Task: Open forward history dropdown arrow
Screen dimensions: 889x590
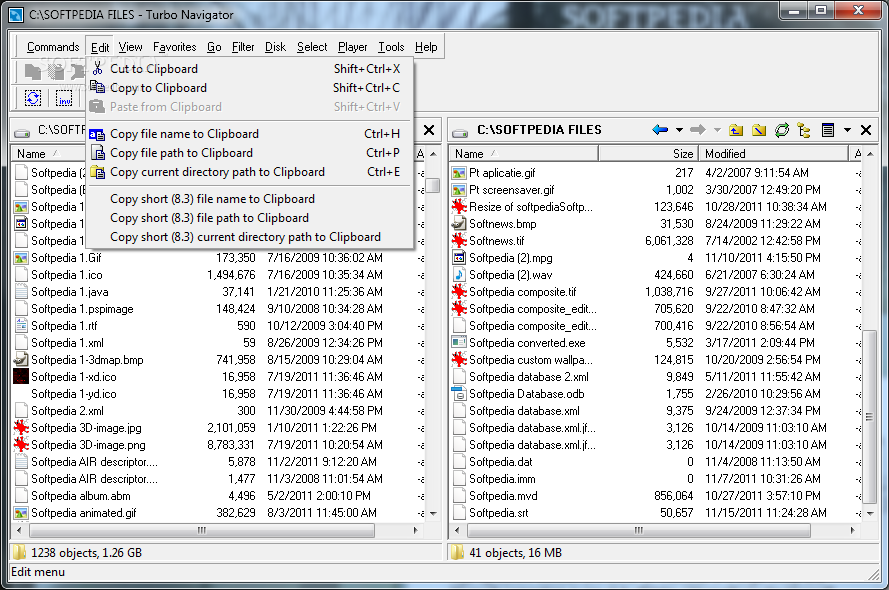Action: [717, 130]
